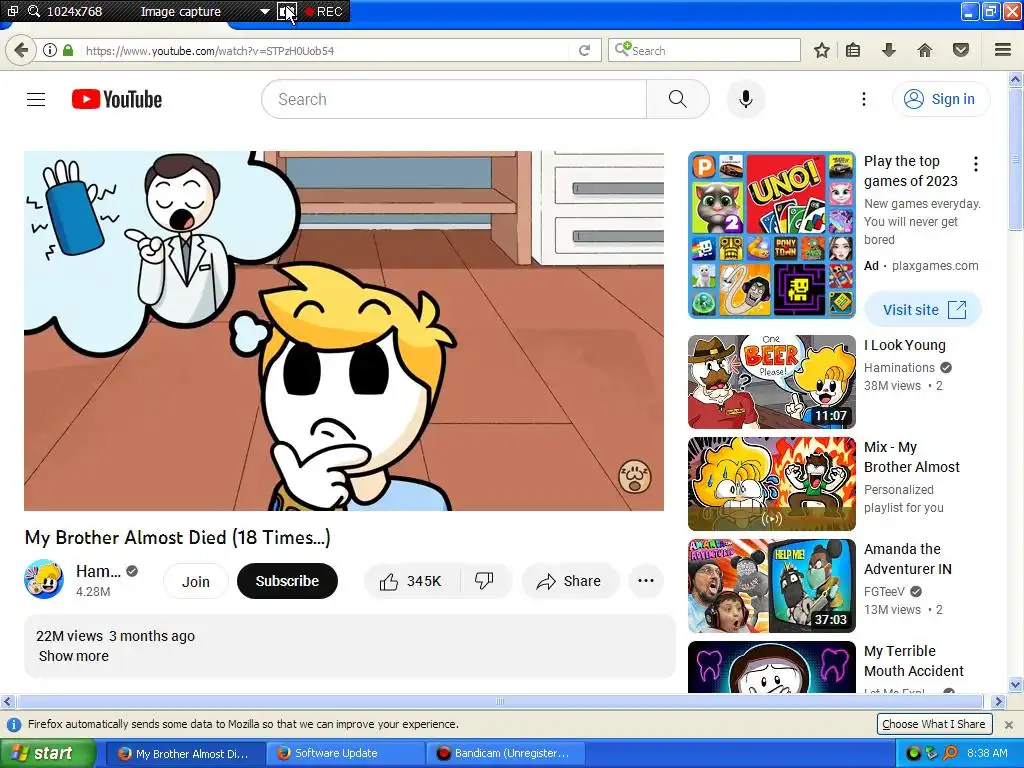Open the Firefox search engine selector

(622, 49)
